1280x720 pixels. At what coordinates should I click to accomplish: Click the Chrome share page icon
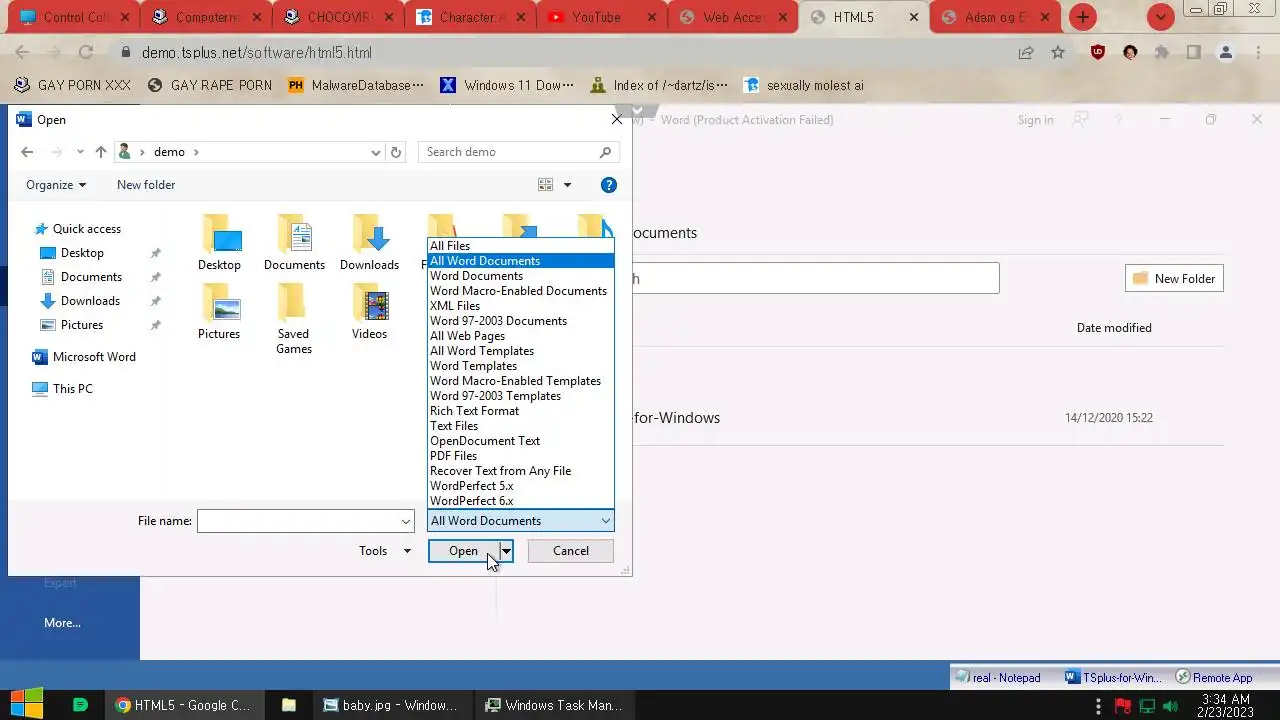pos(1026,53)
